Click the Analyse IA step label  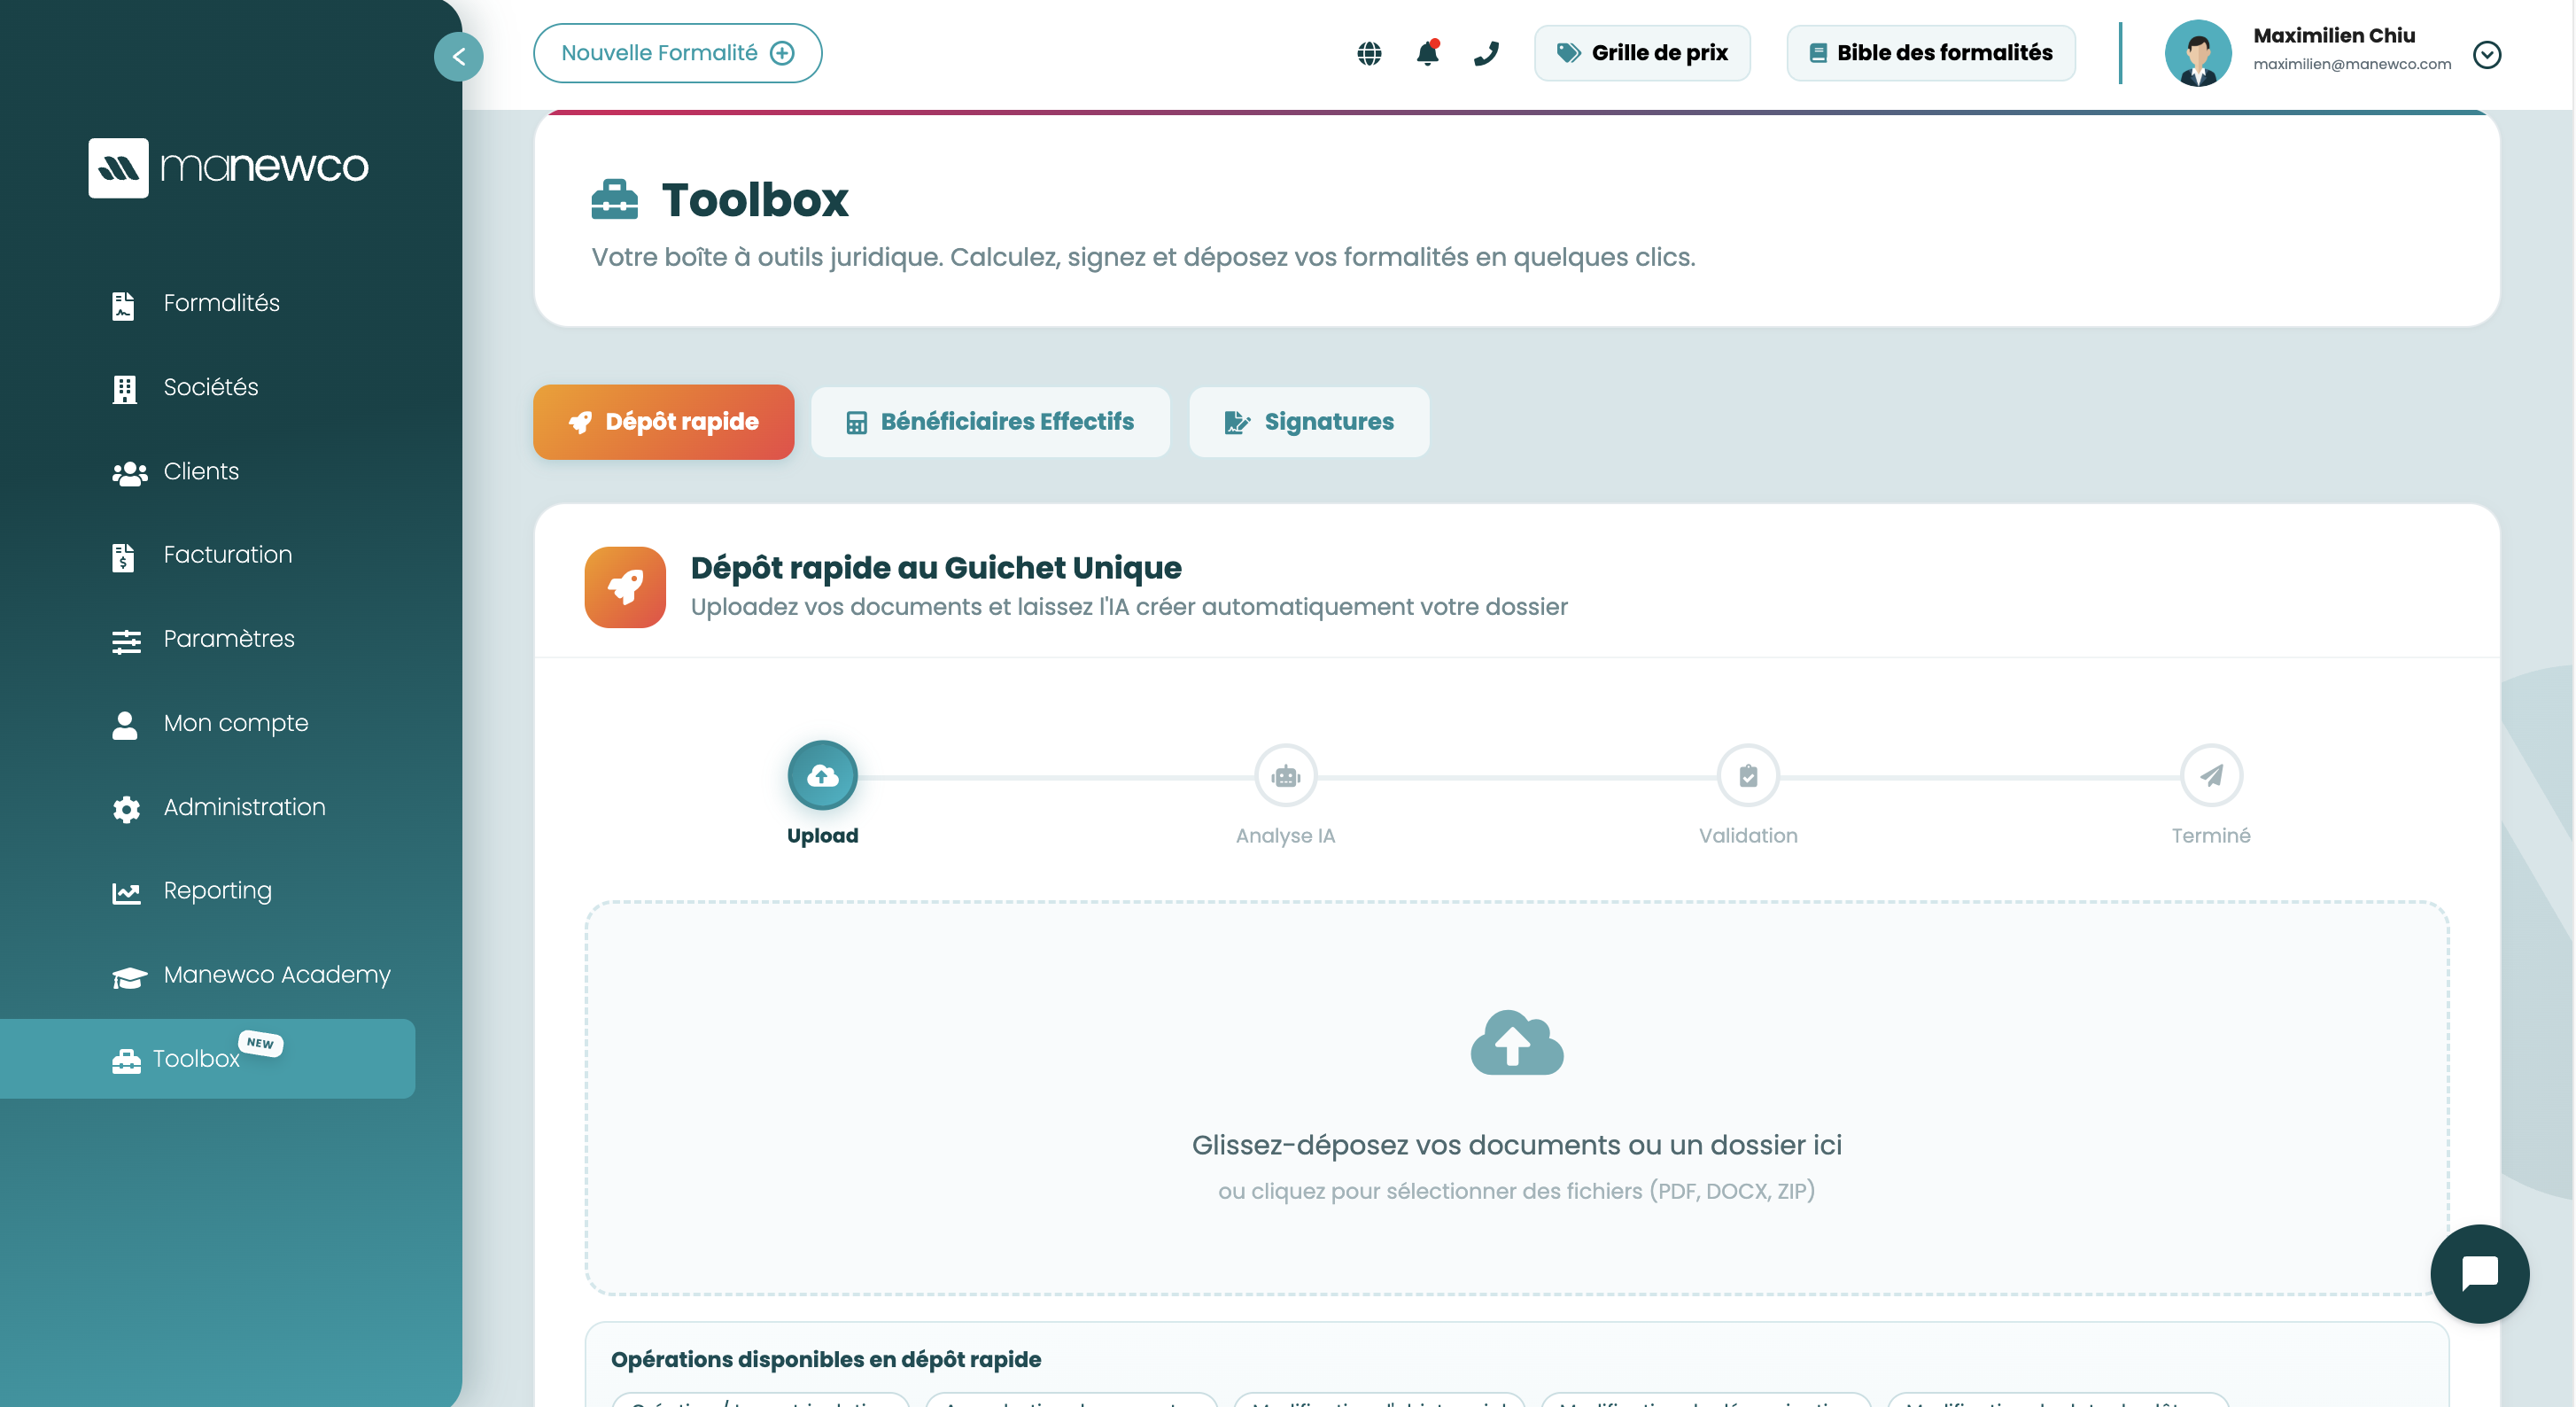(1285, 836)
